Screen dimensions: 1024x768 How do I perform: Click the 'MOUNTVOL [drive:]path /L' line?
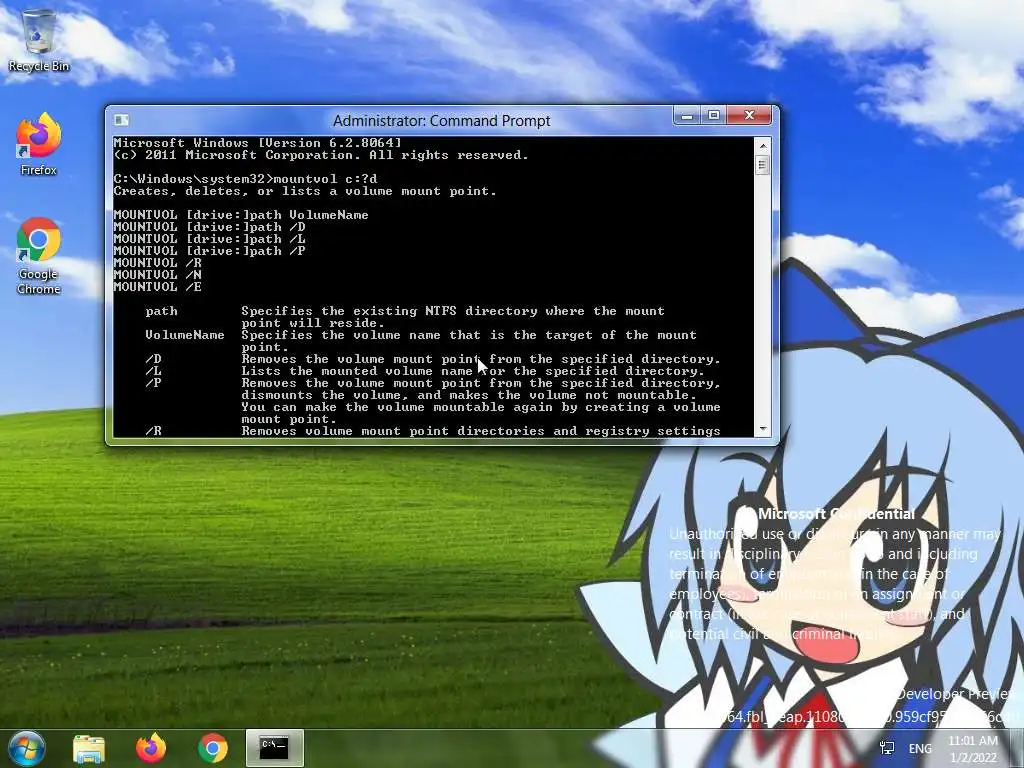coord(209,239)
